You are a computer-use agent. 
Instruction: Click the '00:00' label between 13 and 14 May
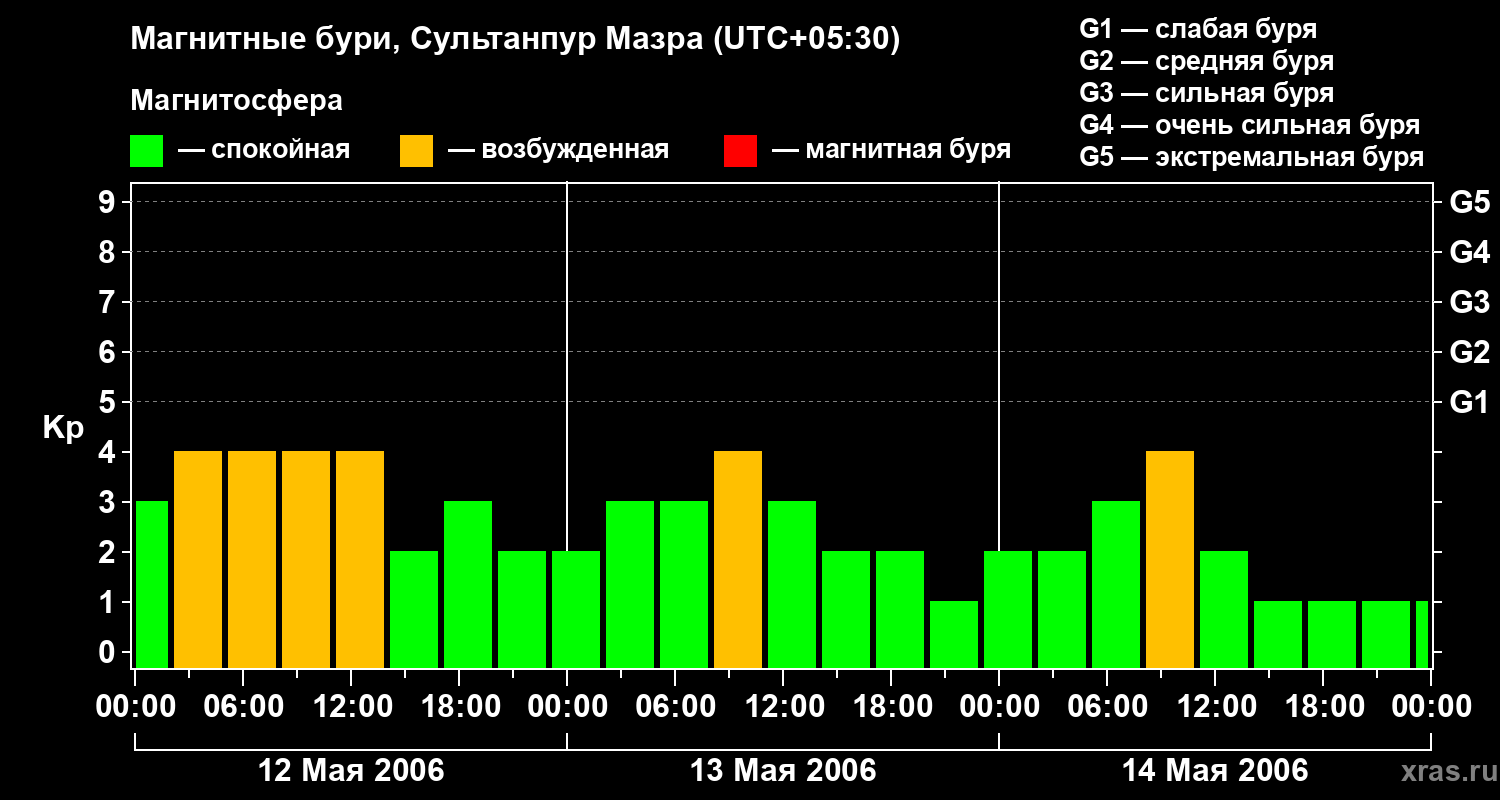[999, 707]
